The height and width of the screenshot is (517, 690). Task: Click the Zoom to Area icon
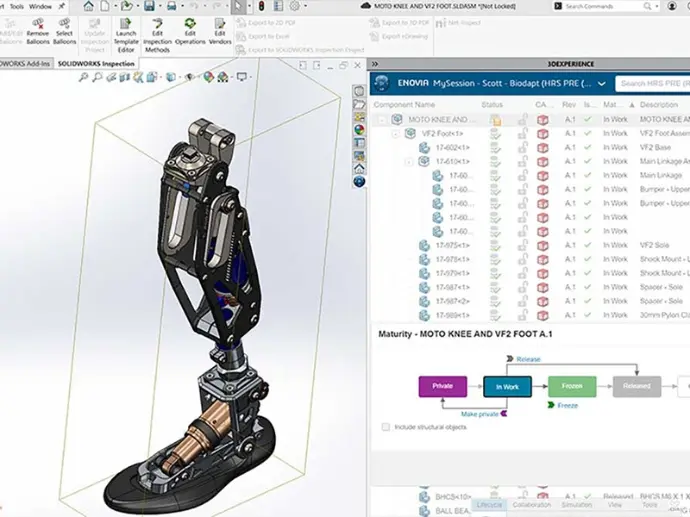(97, 77)
